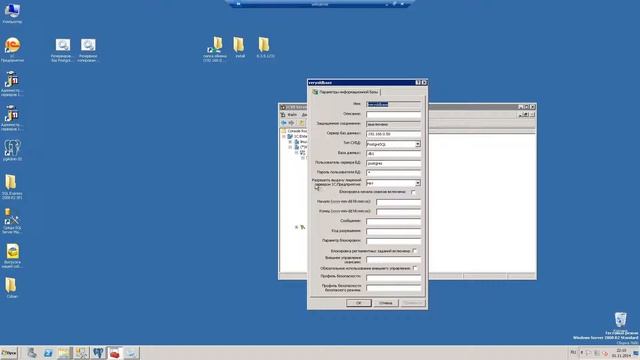
Task: Open the Windows Explorer taskbar icon
Action: point(64,353)
